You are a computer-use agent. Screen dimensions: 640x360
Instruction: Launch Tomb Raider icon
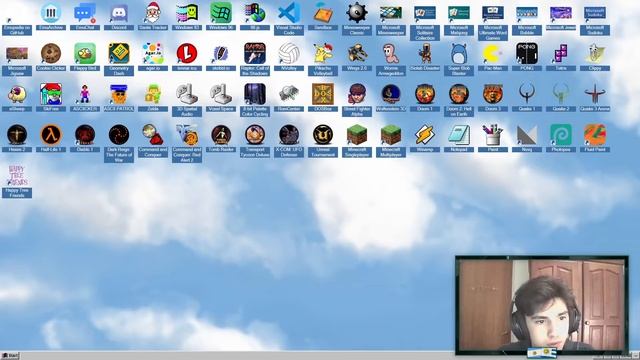221,135
